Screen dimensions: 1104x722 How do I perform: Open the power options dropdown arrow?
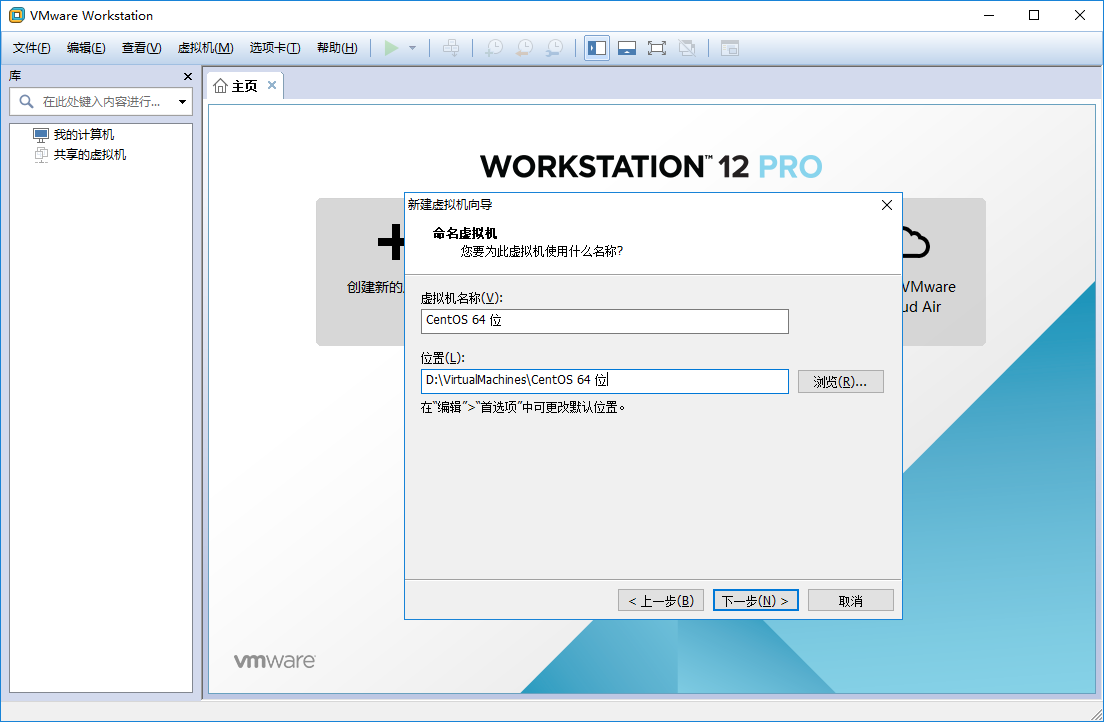coord(413,48)
